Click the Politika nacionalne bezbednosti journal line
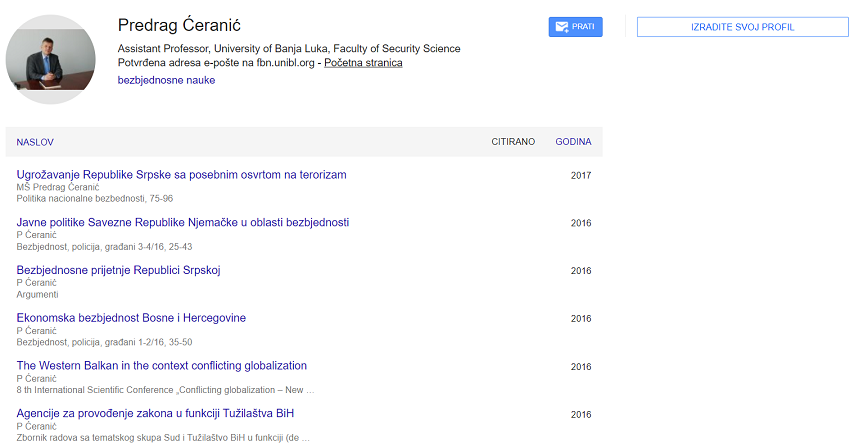Viewport: 850px width, 443px height. pos(95,199)
